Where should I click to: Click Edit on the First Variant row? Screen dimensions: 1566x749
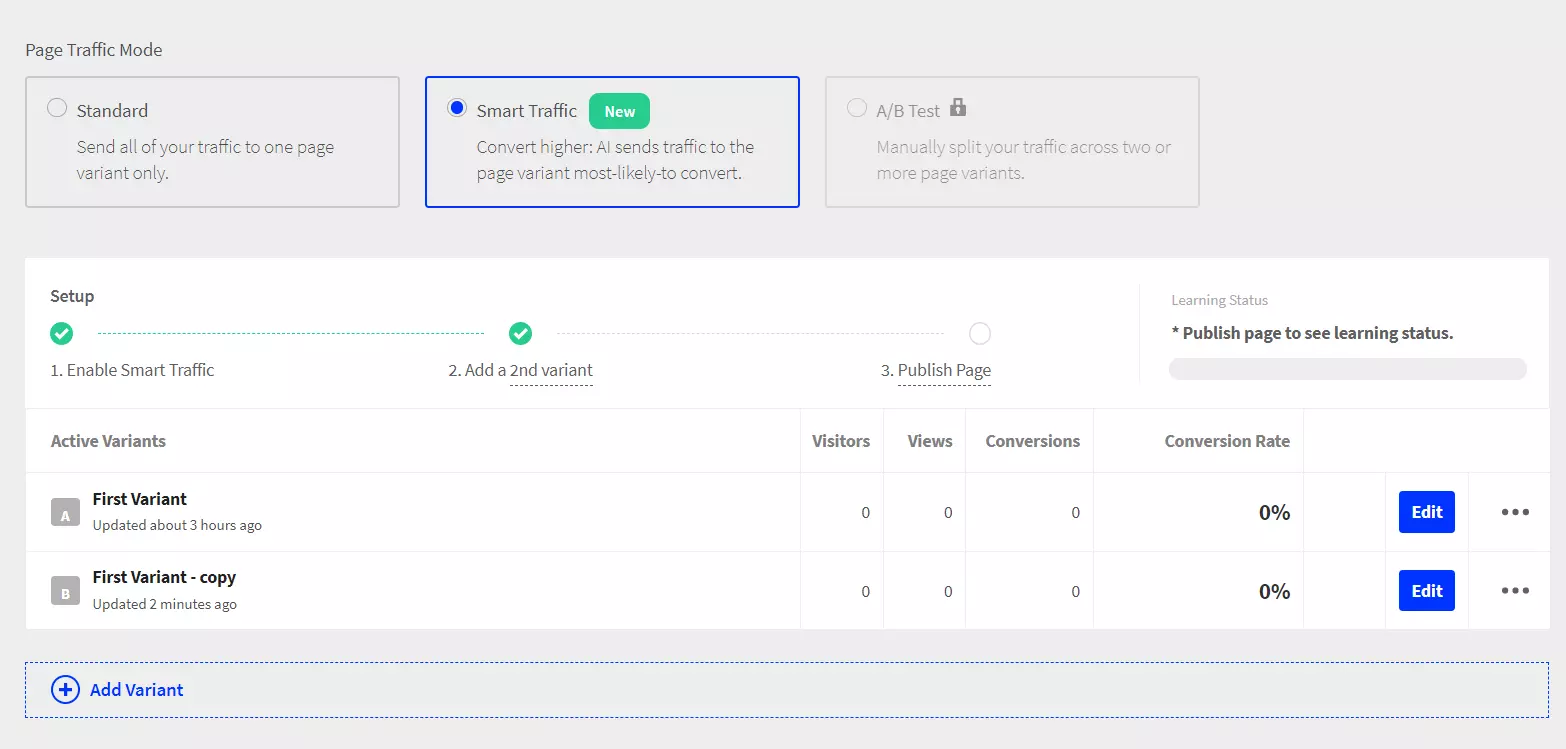1426,512
